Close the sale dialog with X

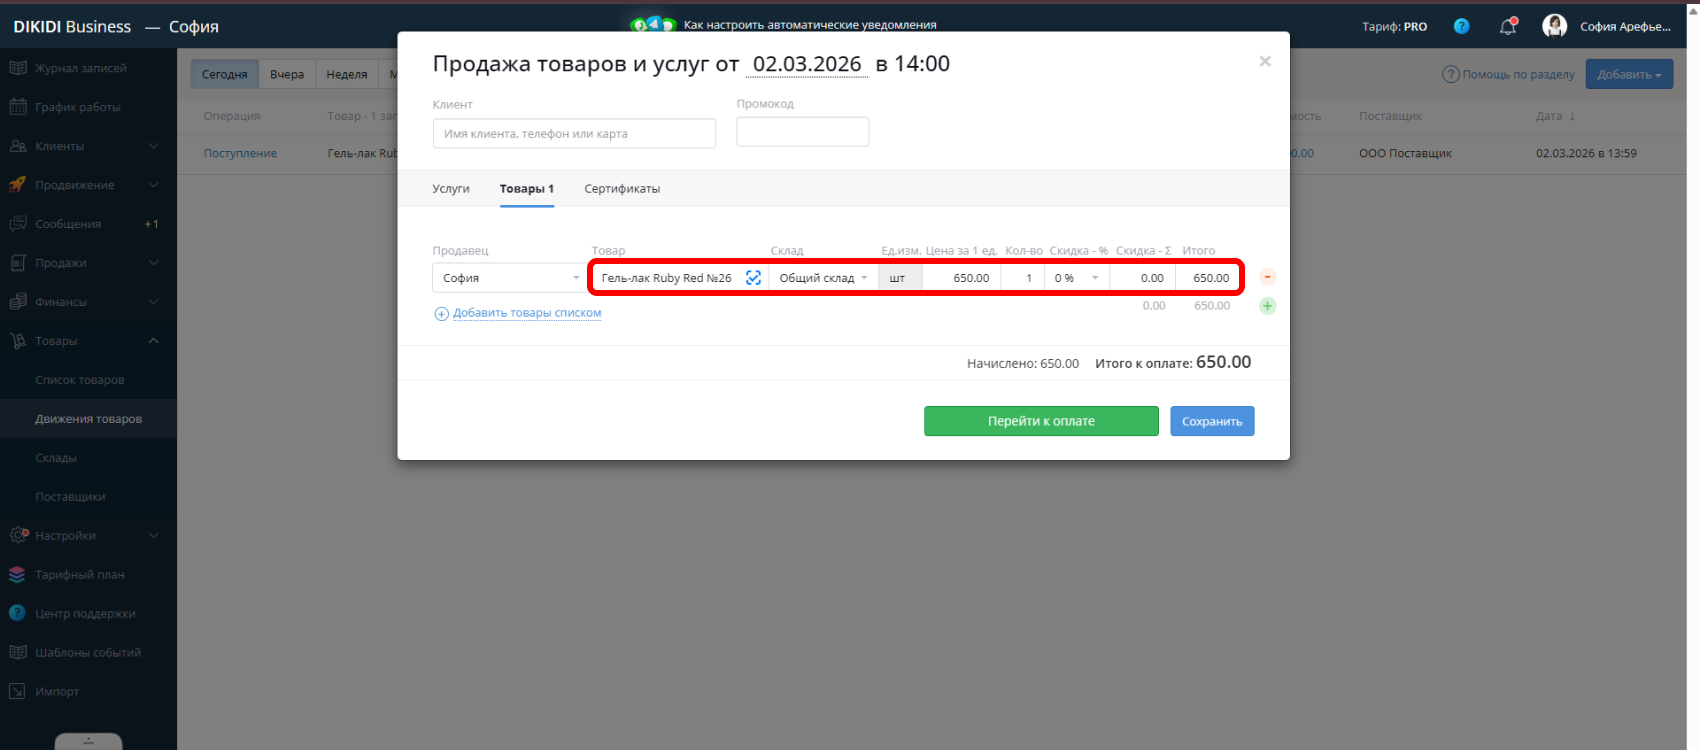tap(1265, 62)
